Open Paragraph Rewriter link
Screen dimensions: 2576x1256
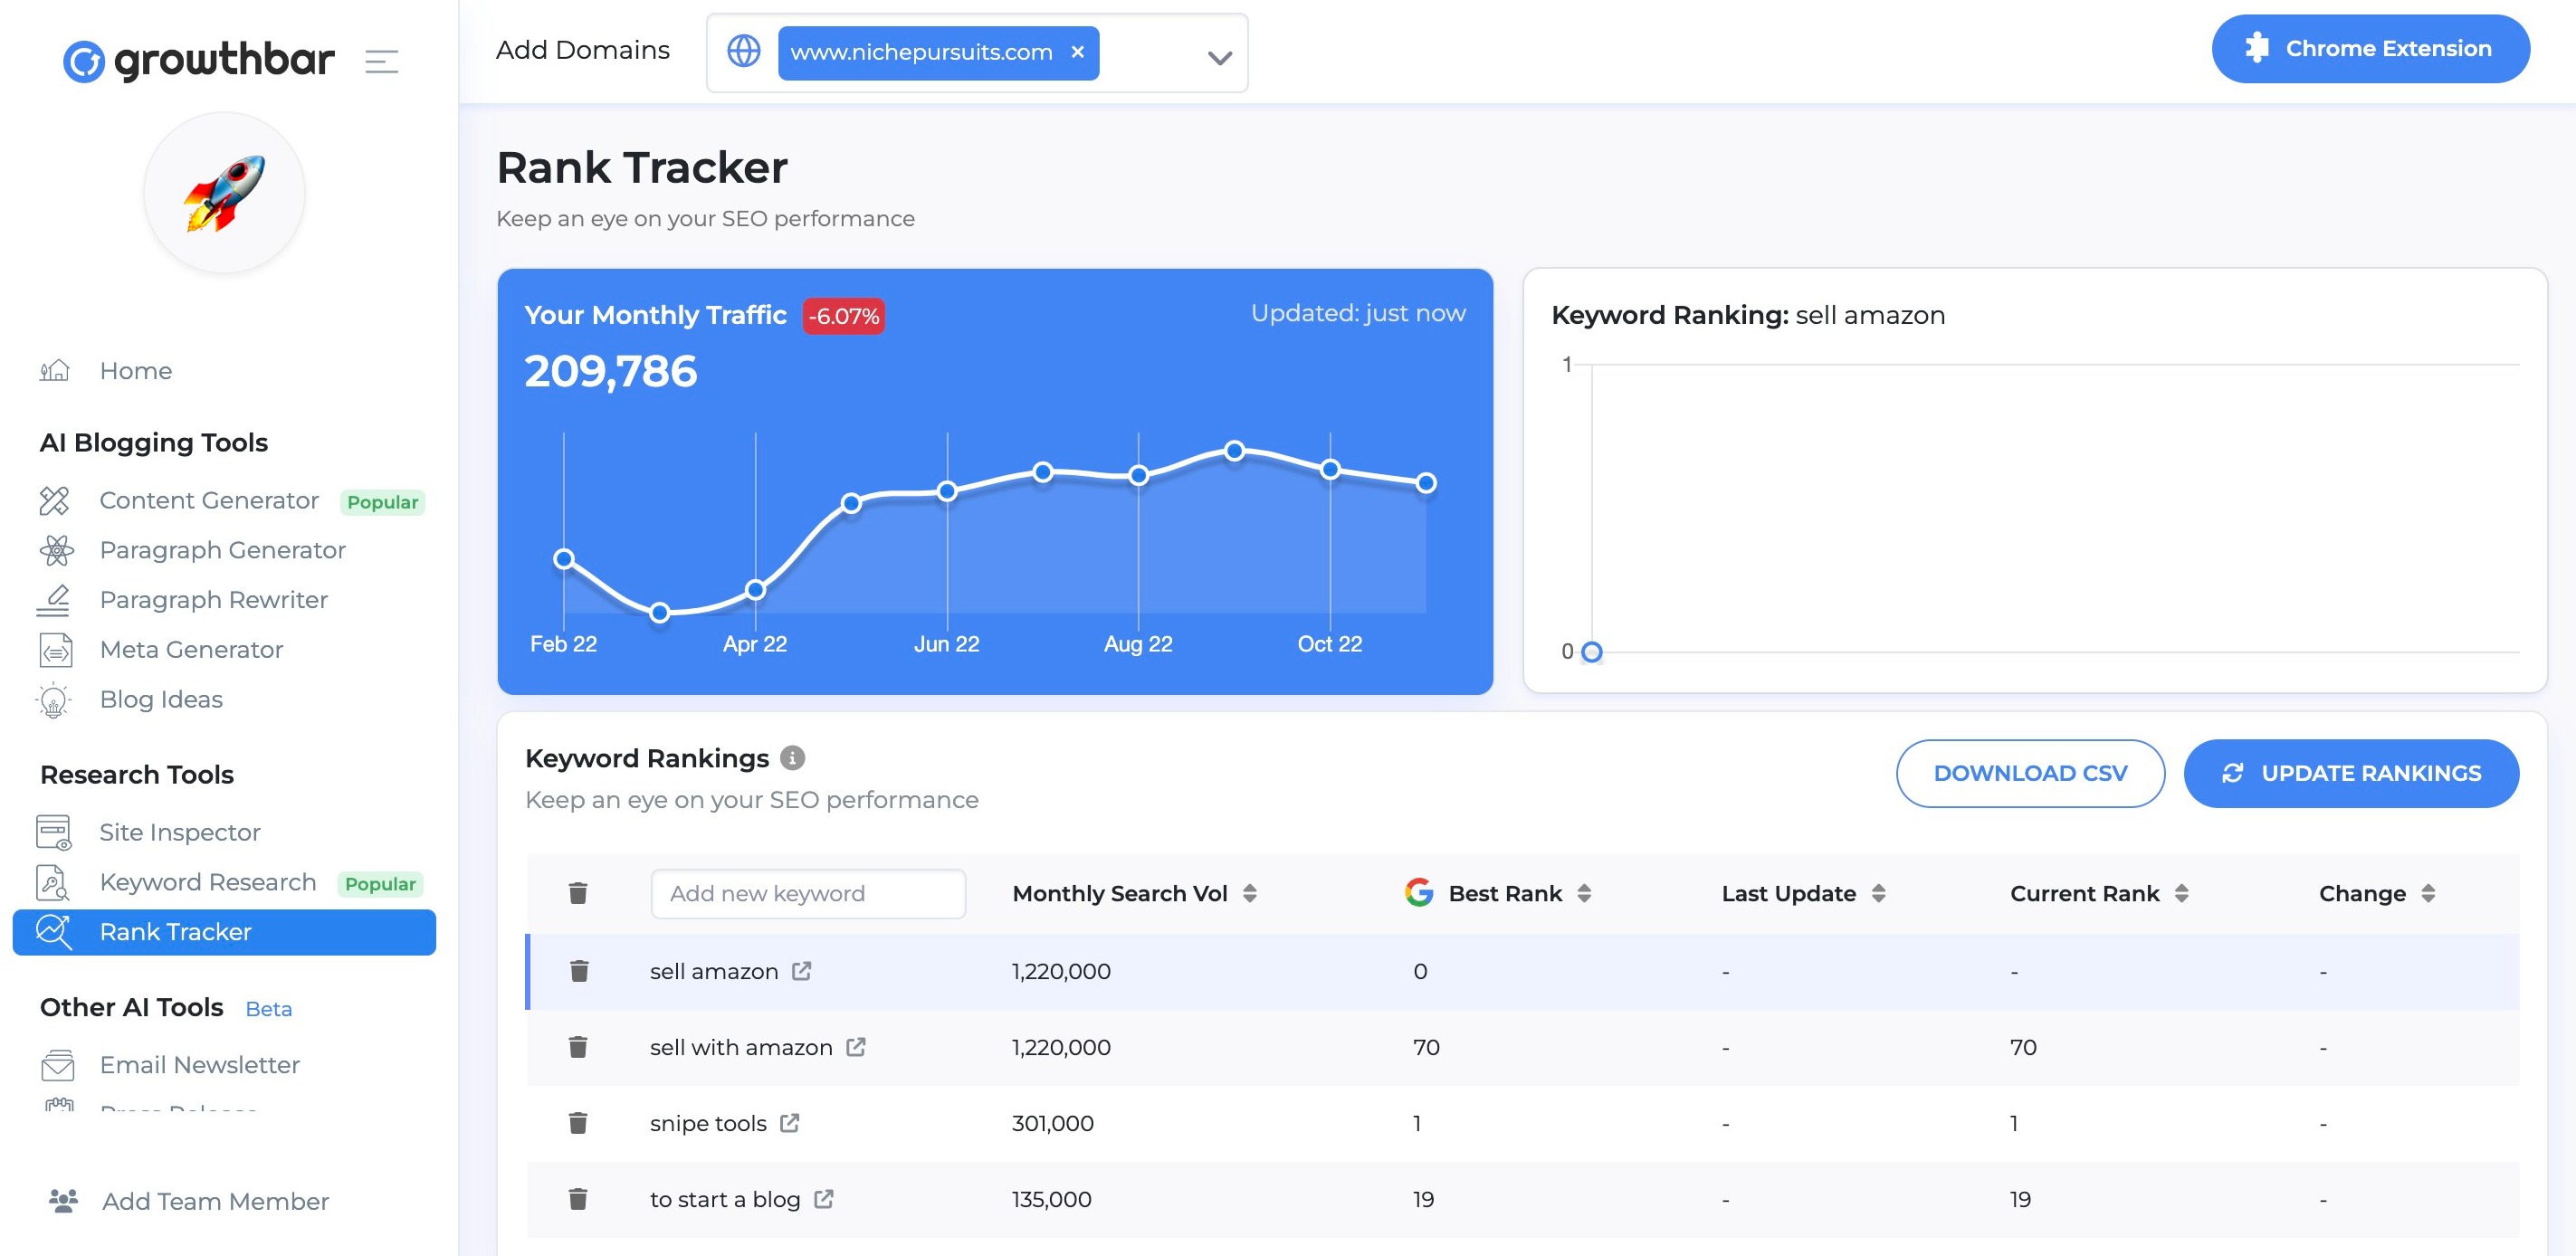coord(214,600)
